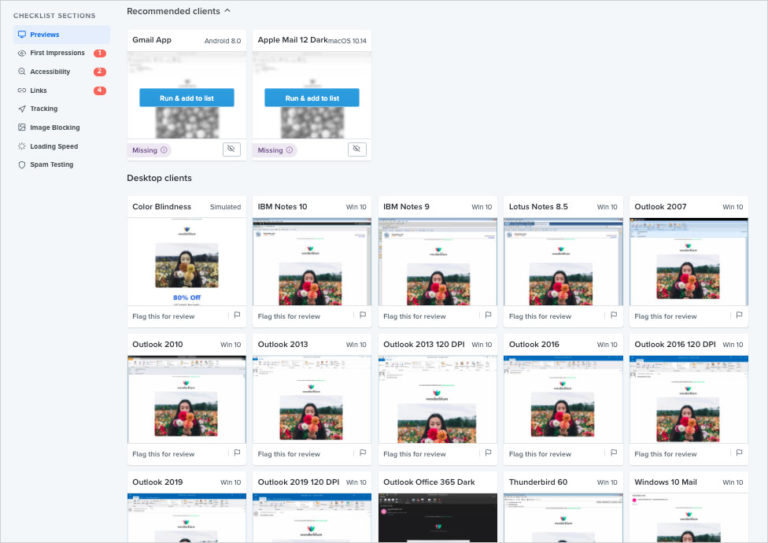
Task: Click the Accessibility magnifier icon
Action: click(x=22, y=71)
